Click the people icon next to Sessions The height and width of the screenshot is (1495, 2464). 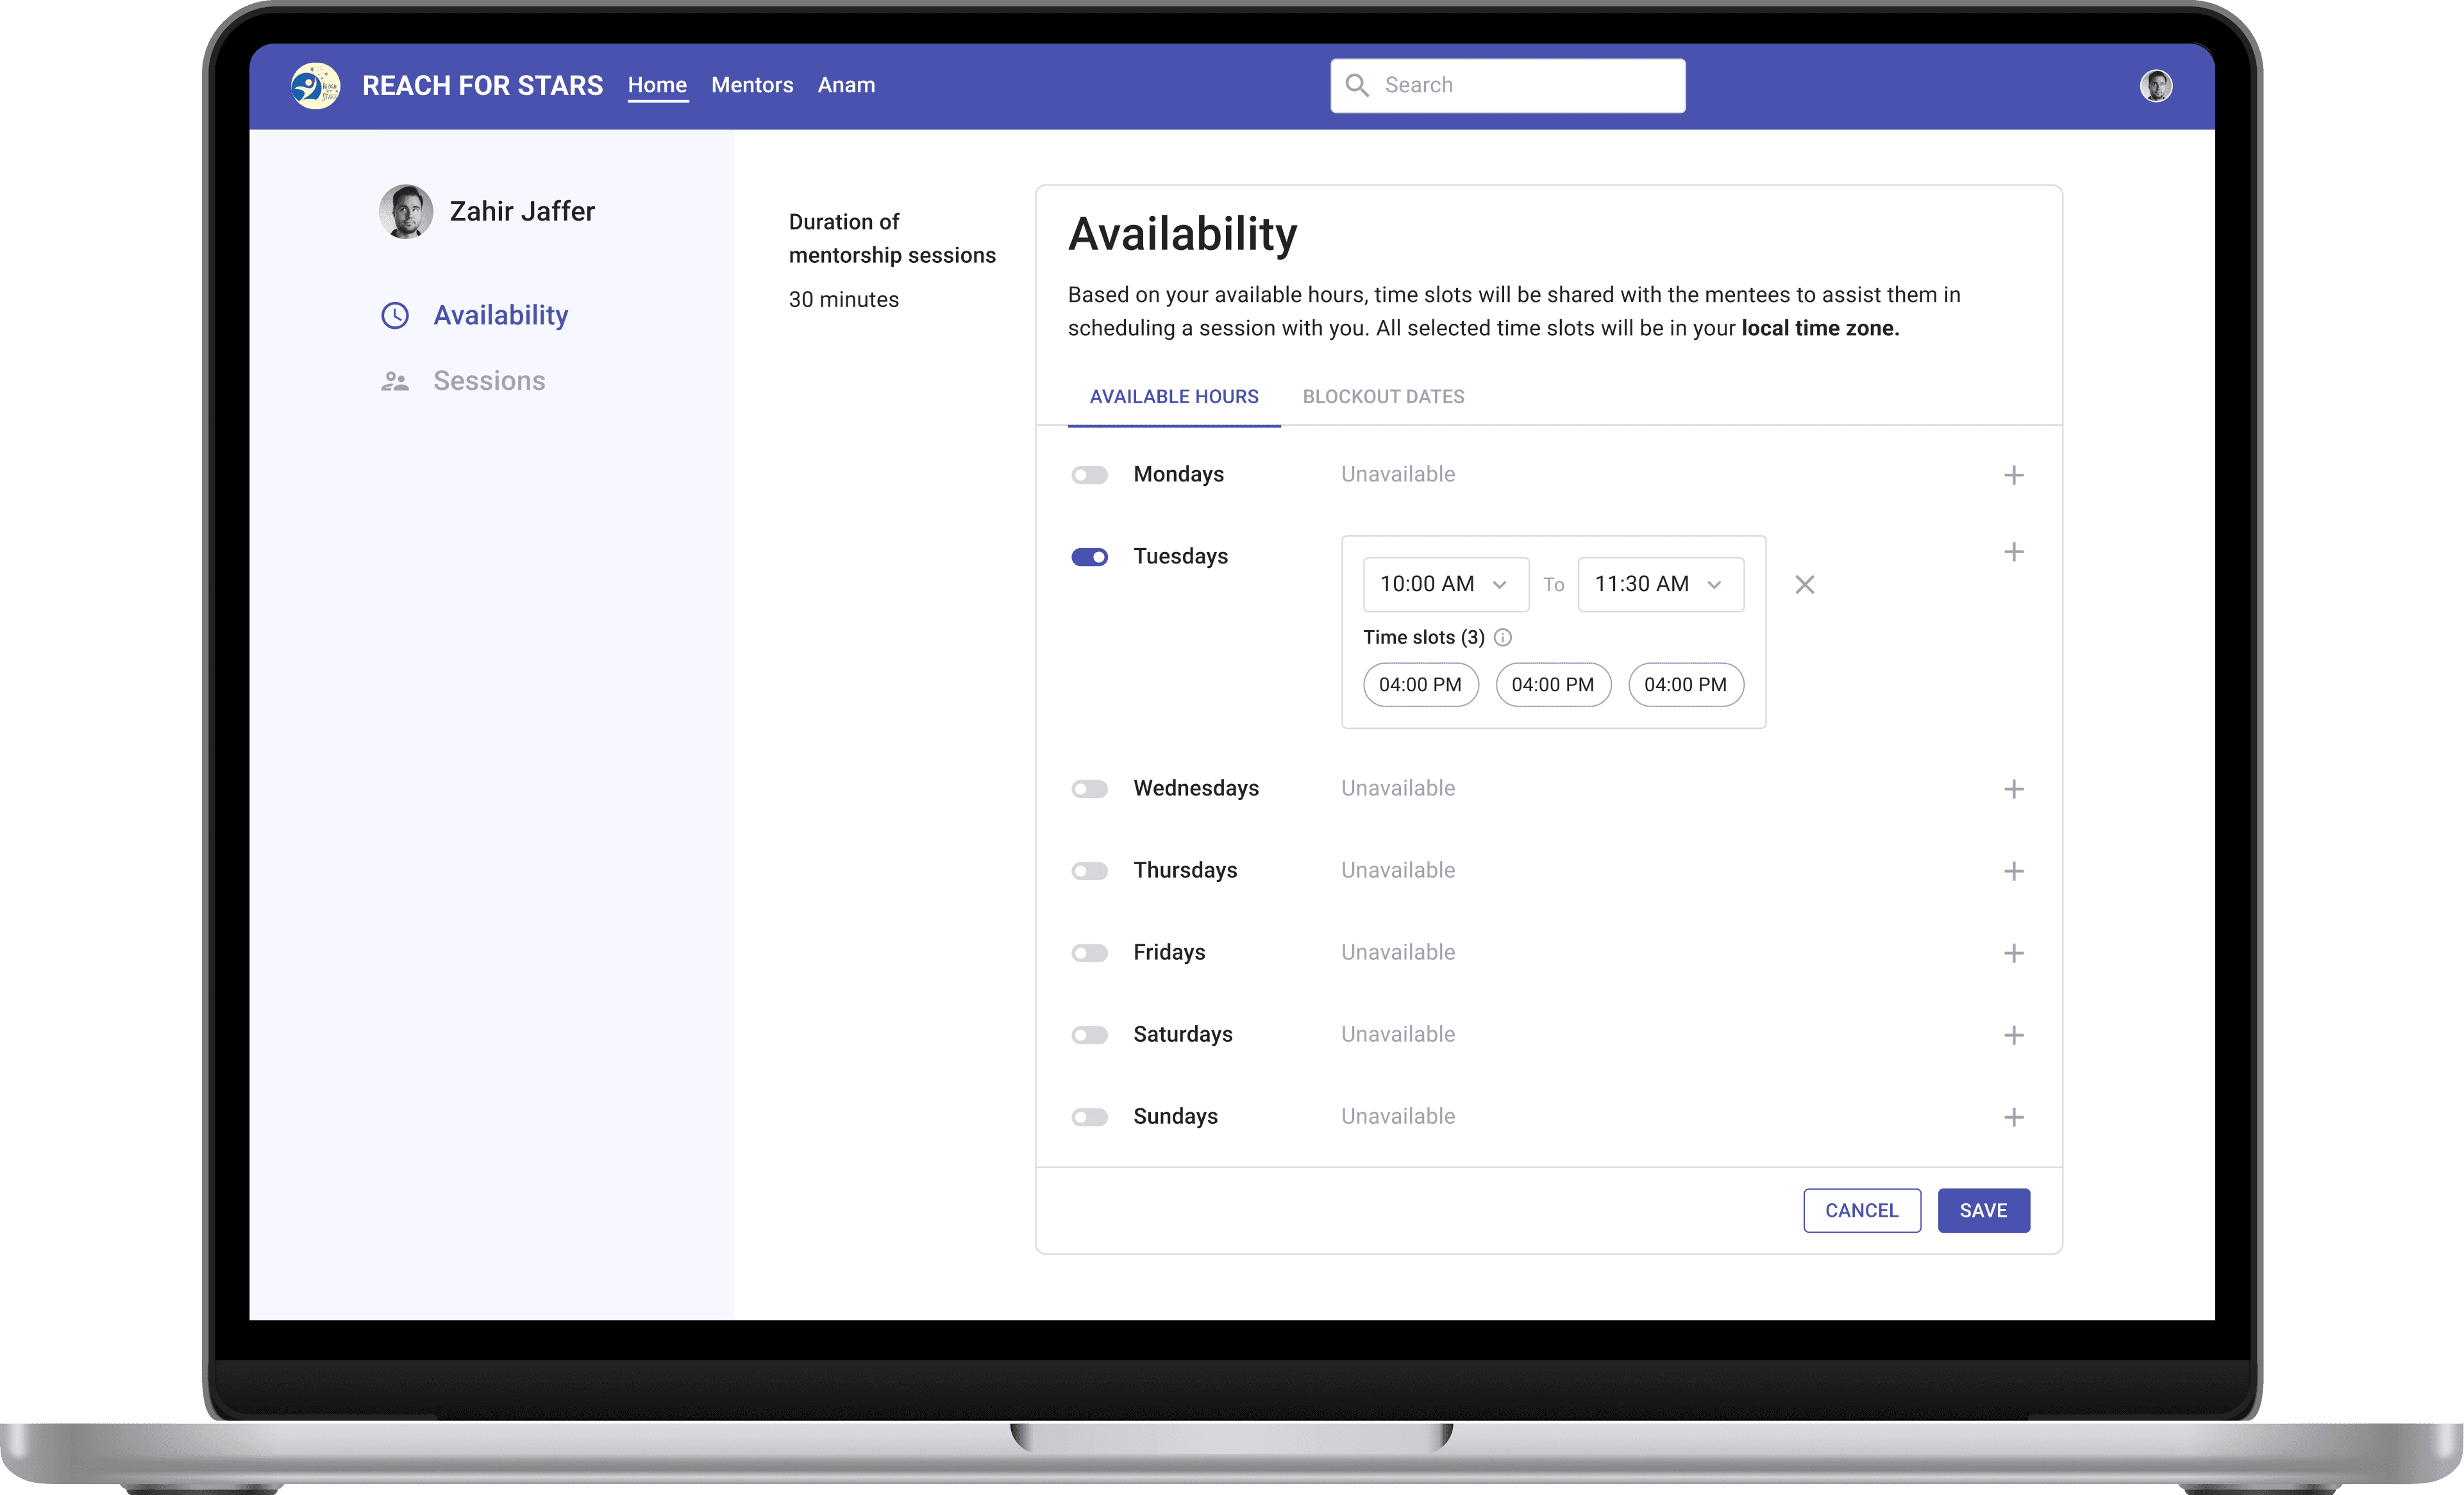tap(395, 382)
